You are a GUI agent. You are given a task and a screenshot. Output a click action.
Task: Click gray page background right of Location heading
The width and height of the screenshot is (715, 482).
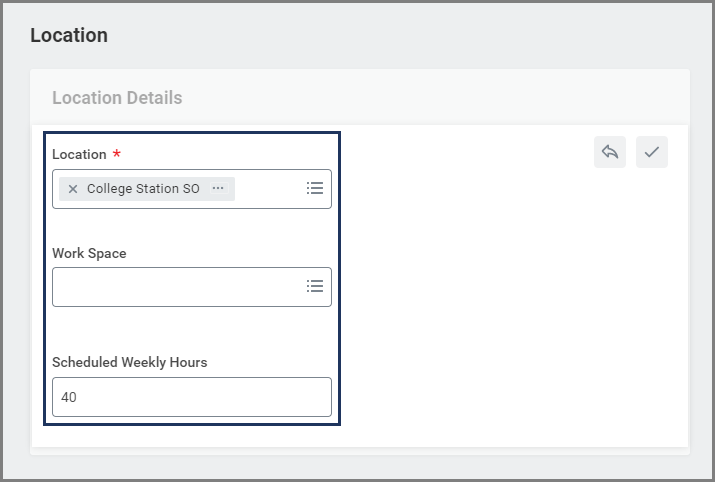(x=400, y=36)
